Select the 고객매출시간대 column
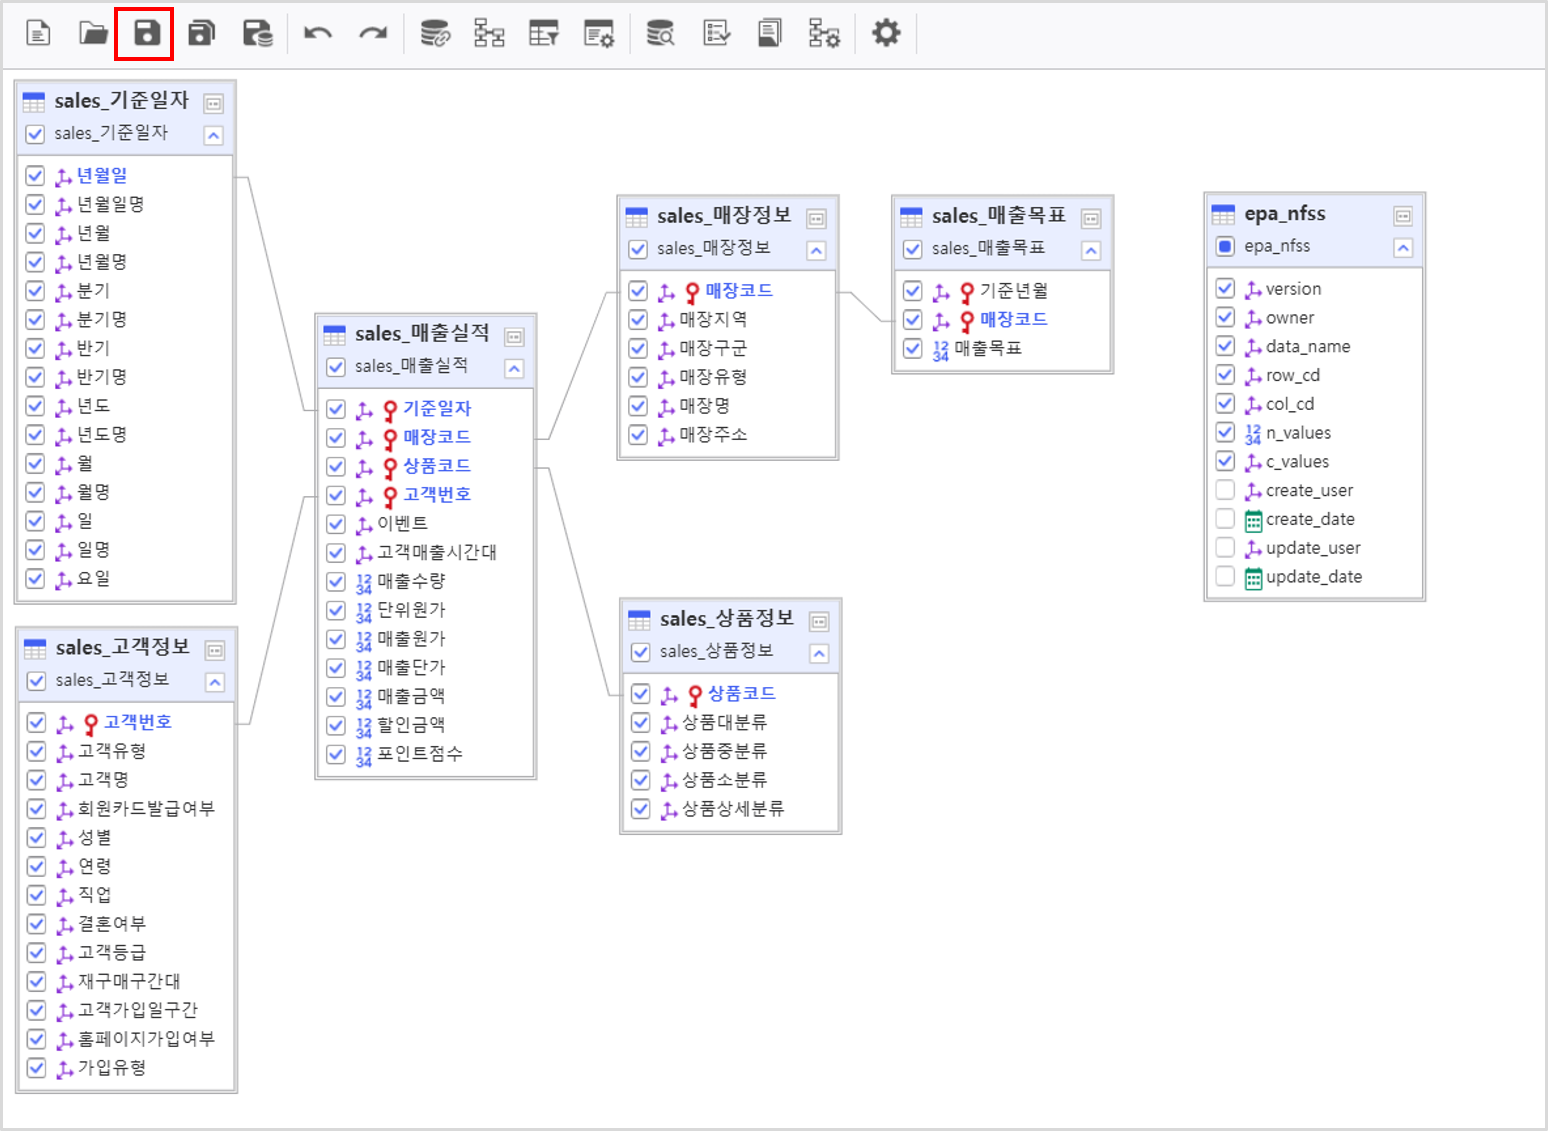The image size is (1548, 1131). click(x=437, y=553)
